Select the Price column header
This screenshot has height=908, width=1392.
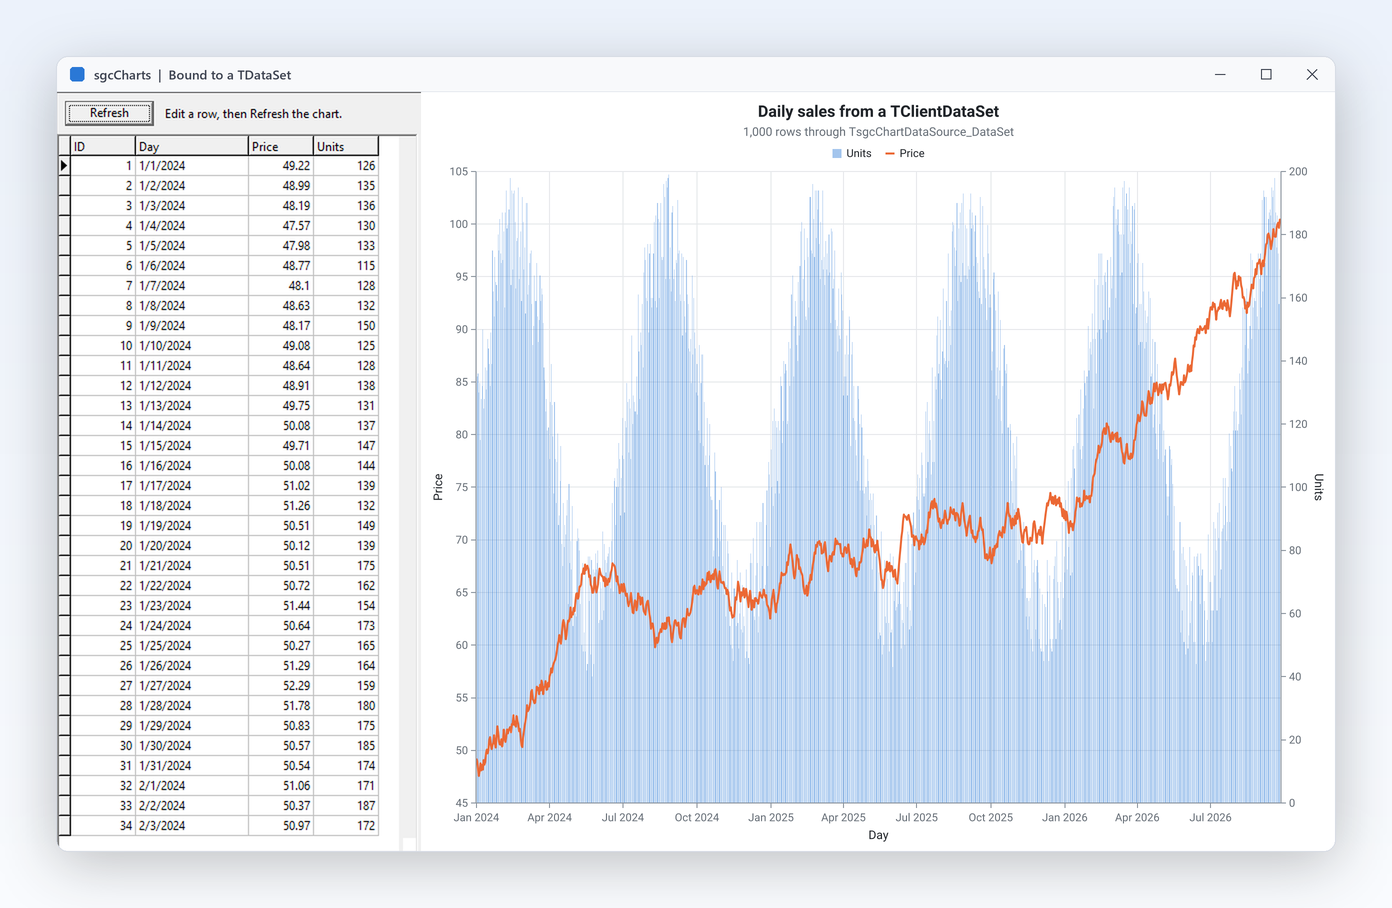(281, 146)
